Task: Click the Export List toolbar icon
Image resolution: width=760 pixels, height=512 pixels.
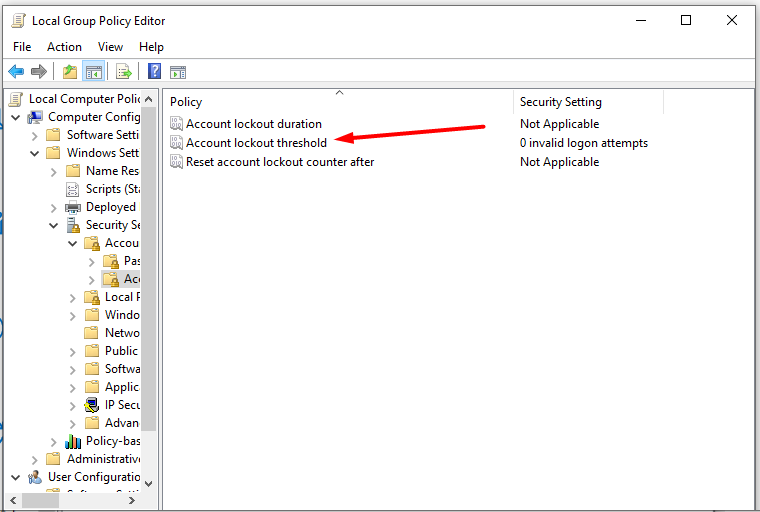Action: [124, 72]
